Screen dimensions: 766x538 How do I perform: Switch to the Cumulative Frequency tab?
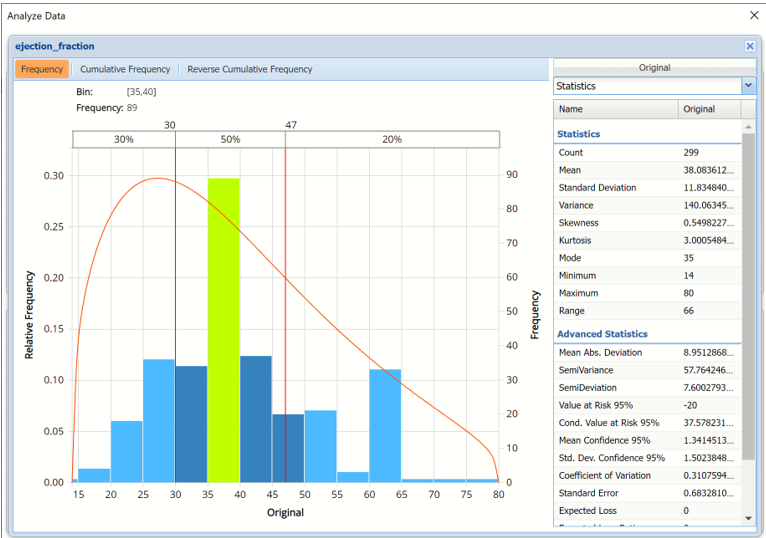click(x=125, y=69)
